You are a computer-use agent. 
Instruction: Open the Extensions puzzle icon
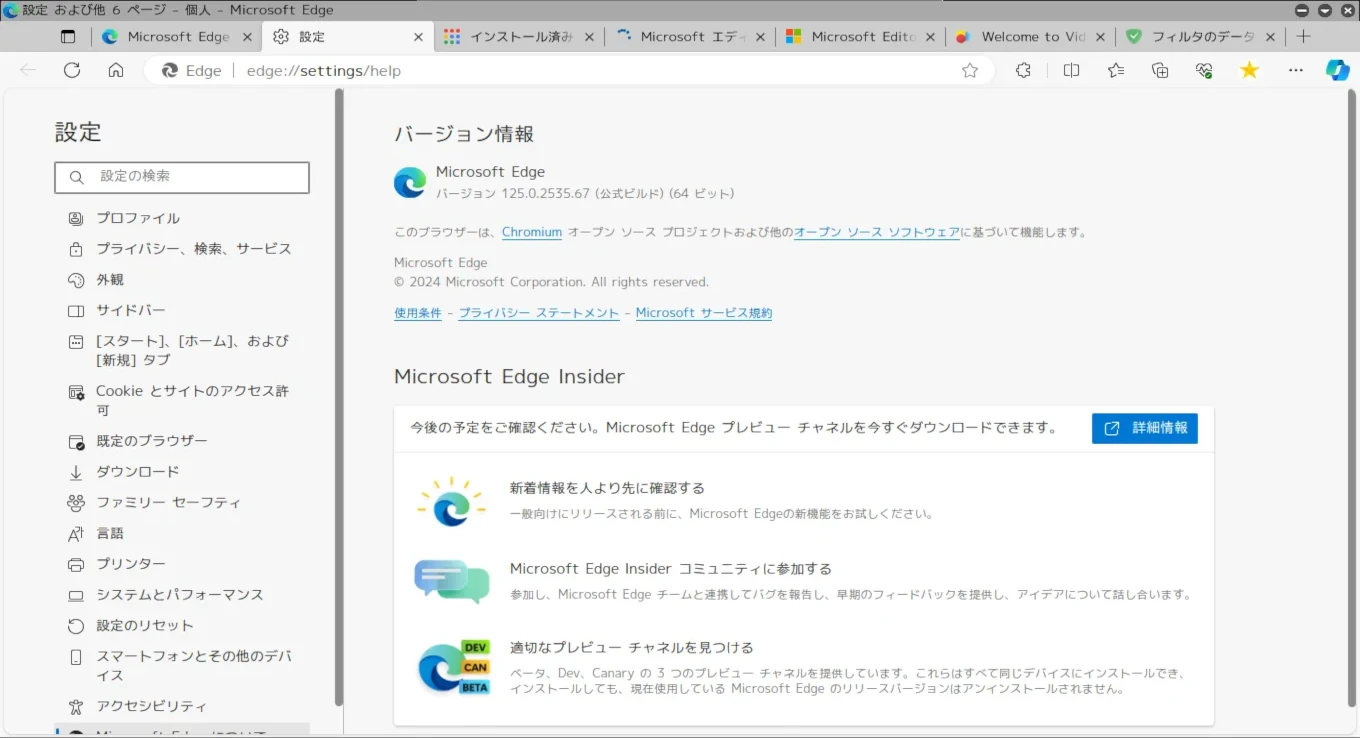(x=1023, y=70)
